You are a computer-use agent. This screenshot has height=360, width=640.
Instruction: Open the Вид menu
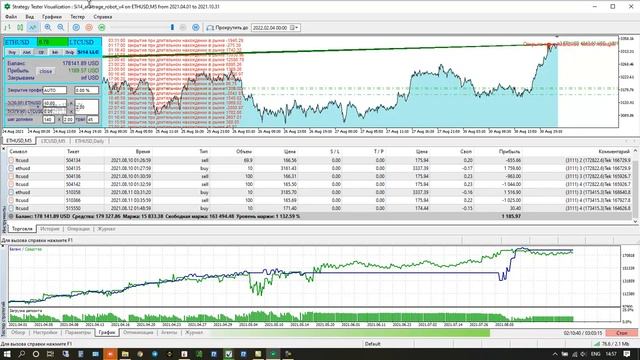pyautogui.click(x=30, y=17)
